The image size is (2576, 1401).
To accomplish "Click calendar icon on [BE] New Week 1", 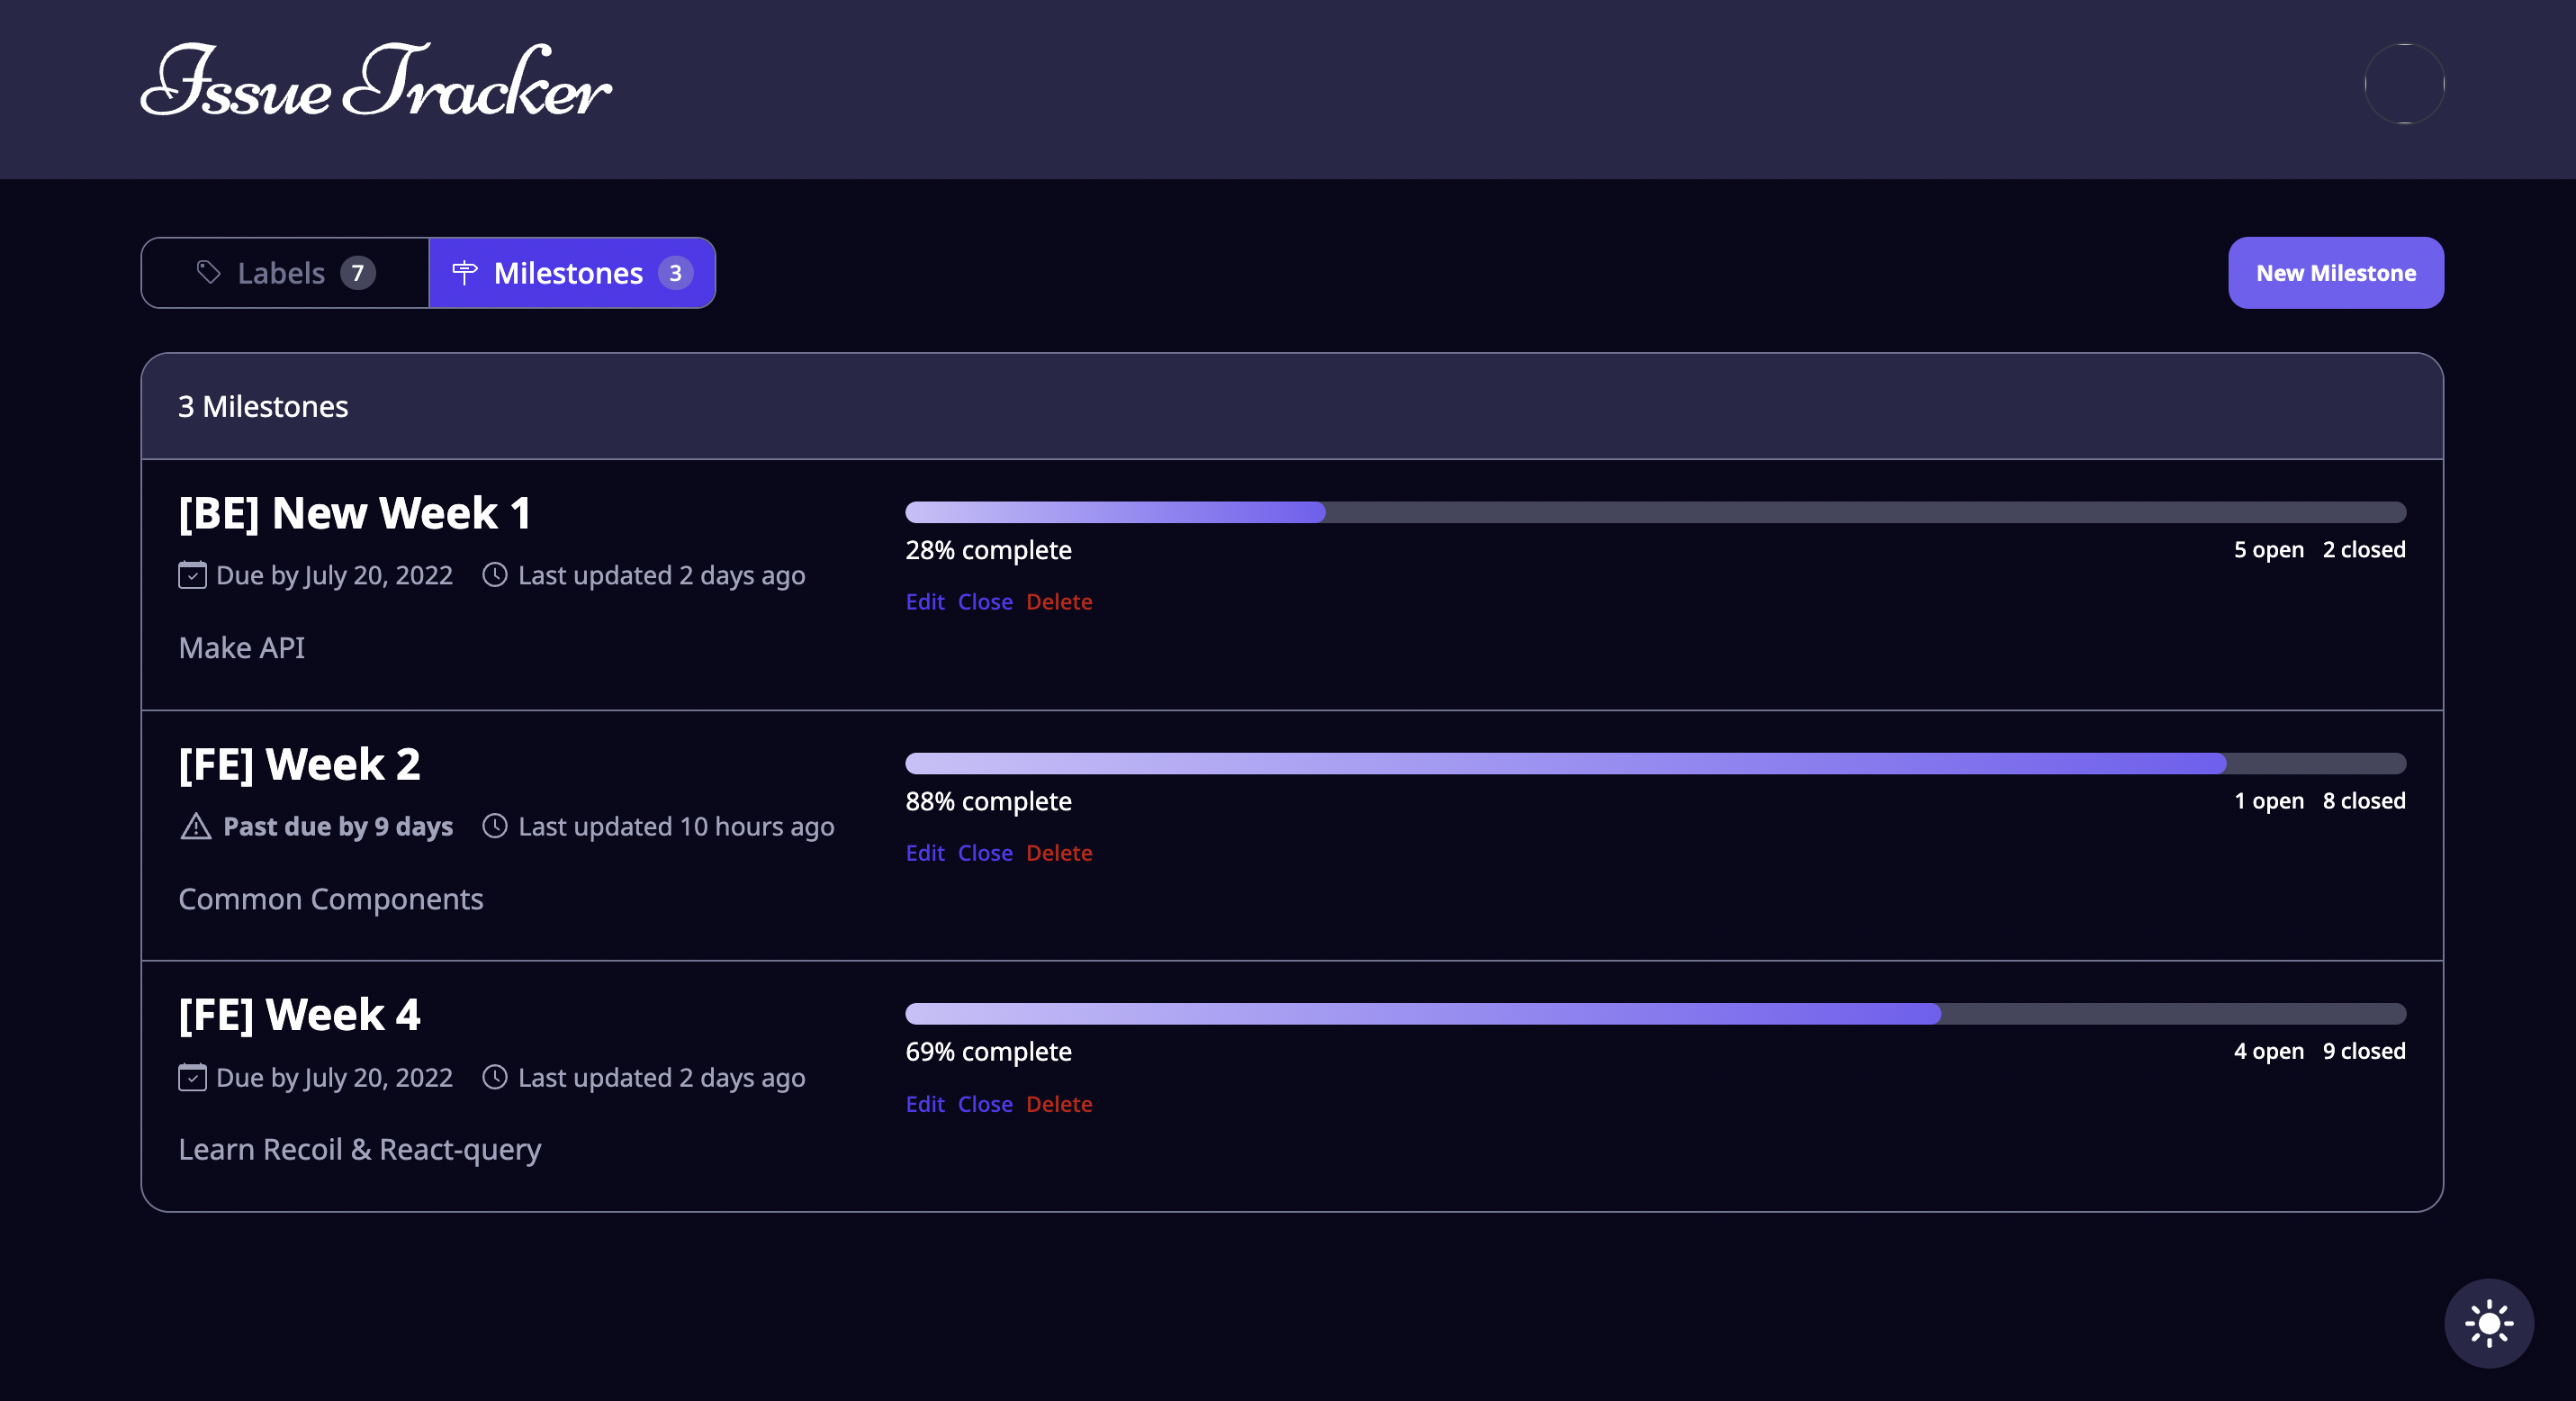I will (192, 575).
